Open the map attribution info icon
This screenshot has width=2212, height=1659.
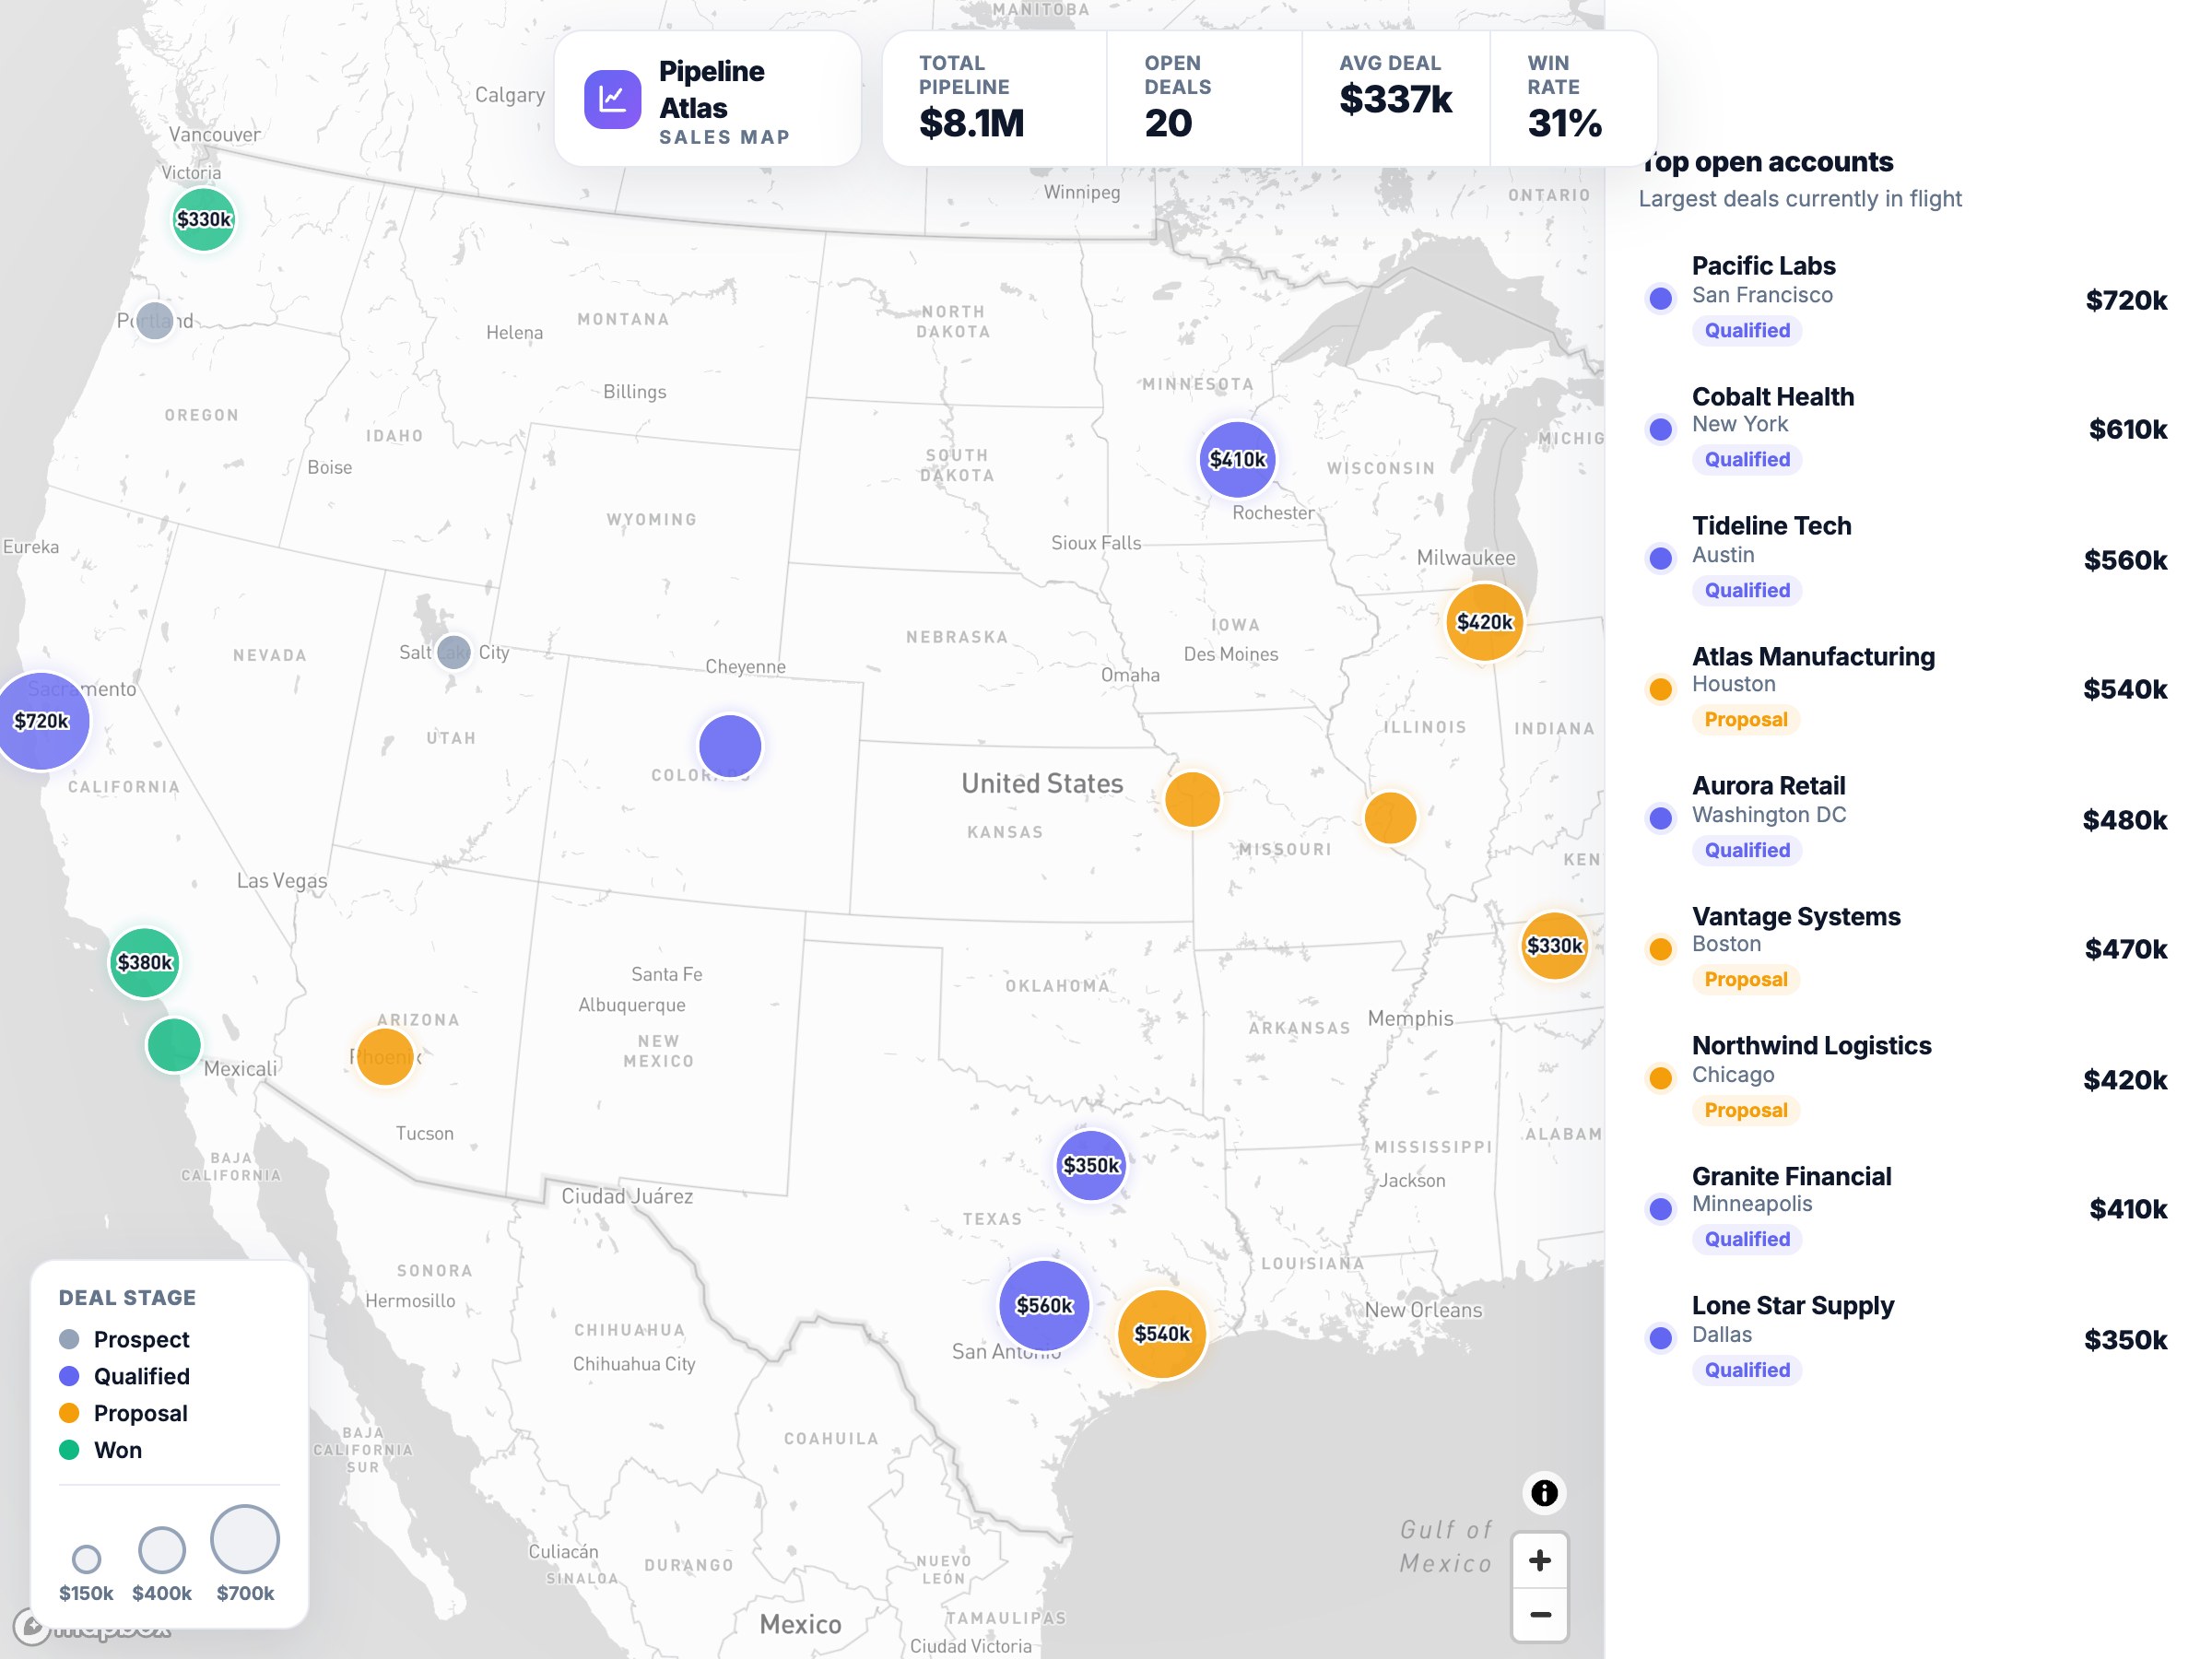[x=1544, y=1493]
